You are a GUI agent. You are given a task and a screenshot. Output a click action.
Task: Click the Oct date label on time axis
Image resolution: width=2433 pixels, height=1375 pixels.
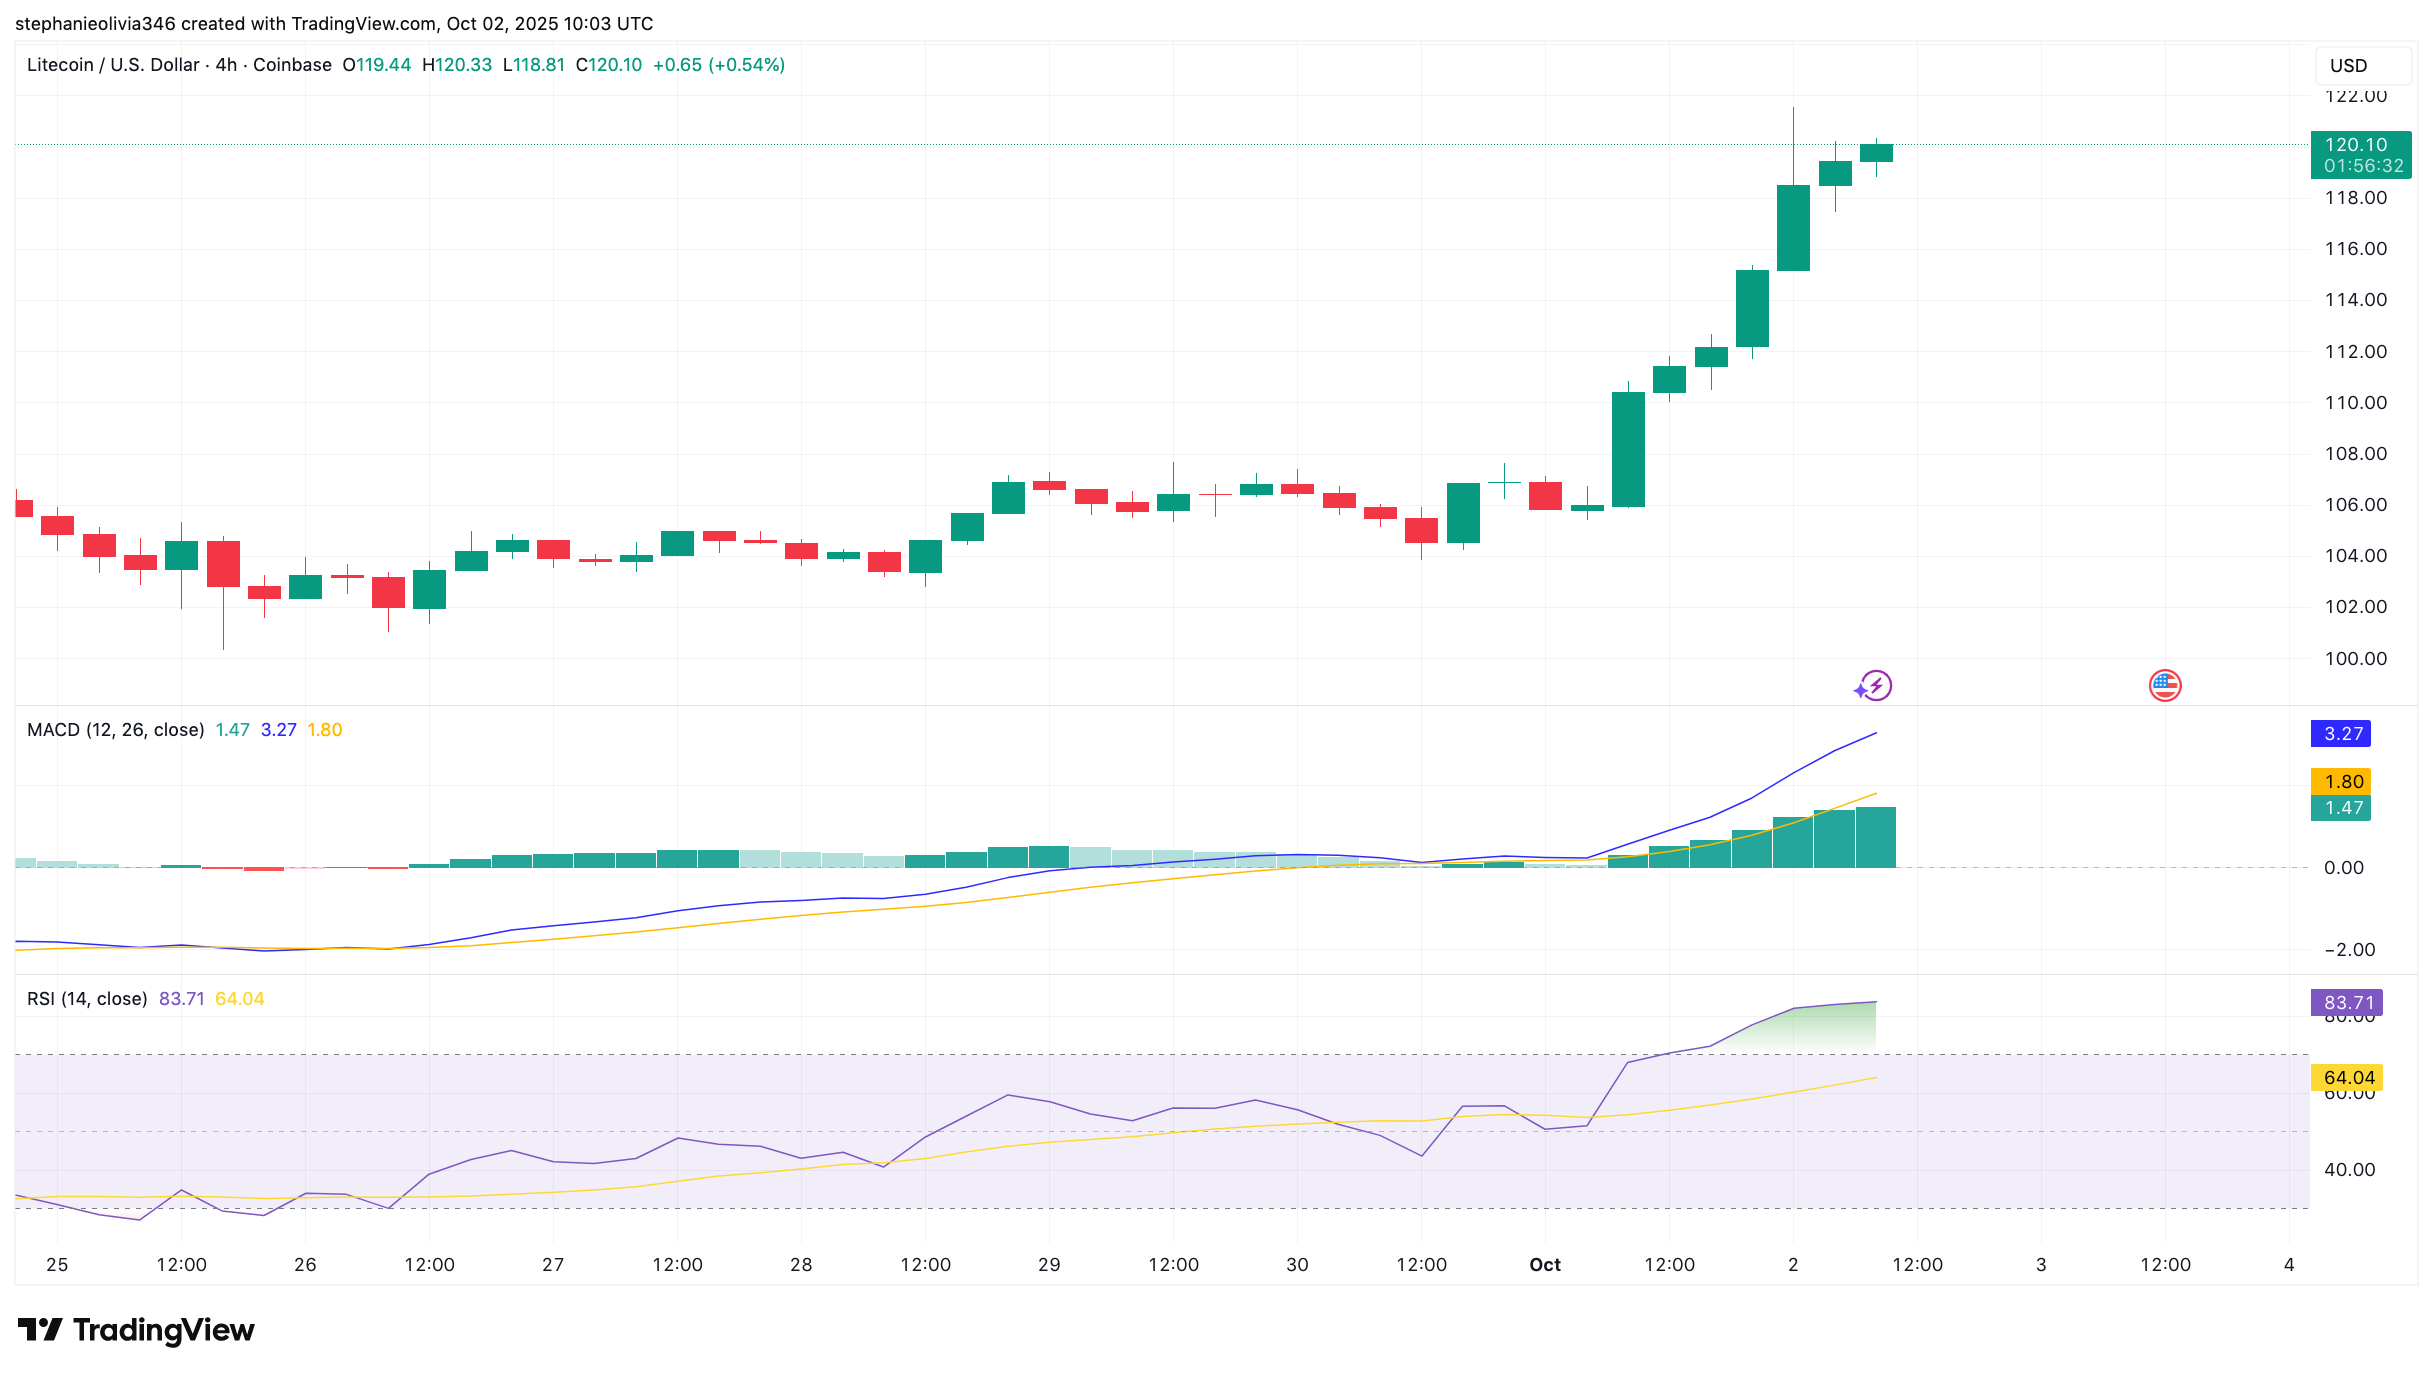[1544, 1265]
